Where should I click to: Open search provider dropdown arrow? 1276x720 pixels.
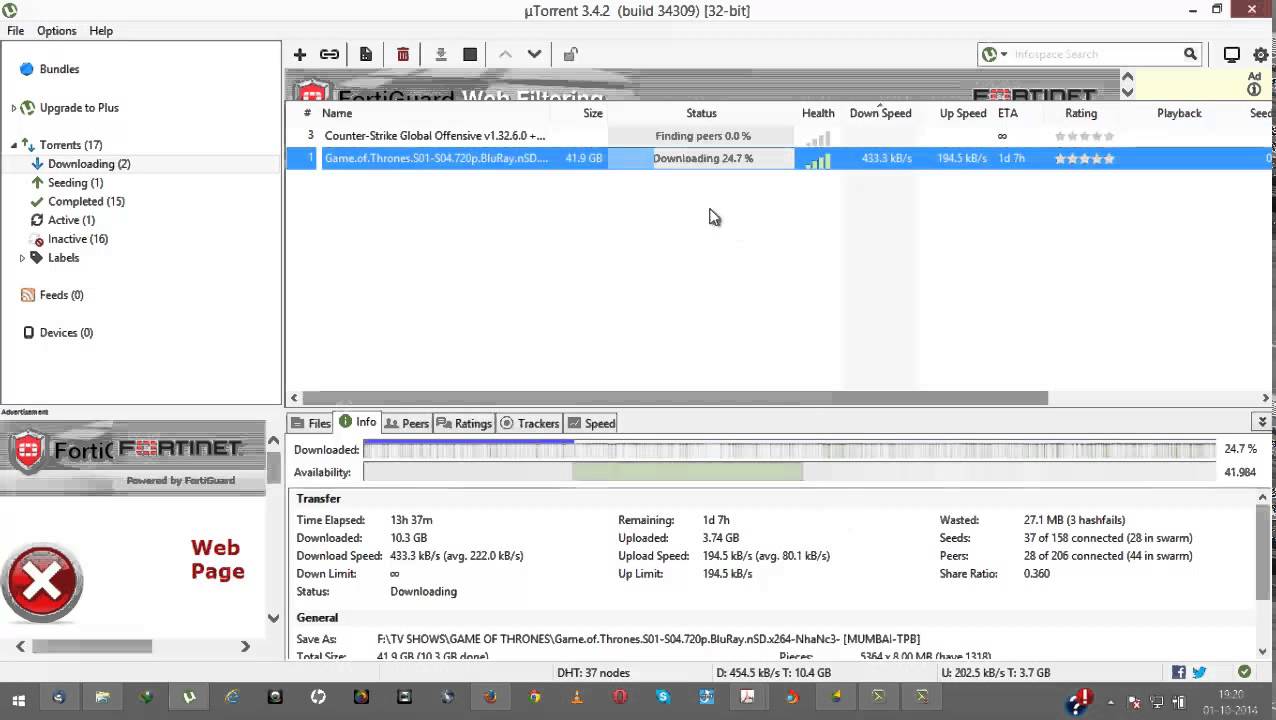point(1004,55)
